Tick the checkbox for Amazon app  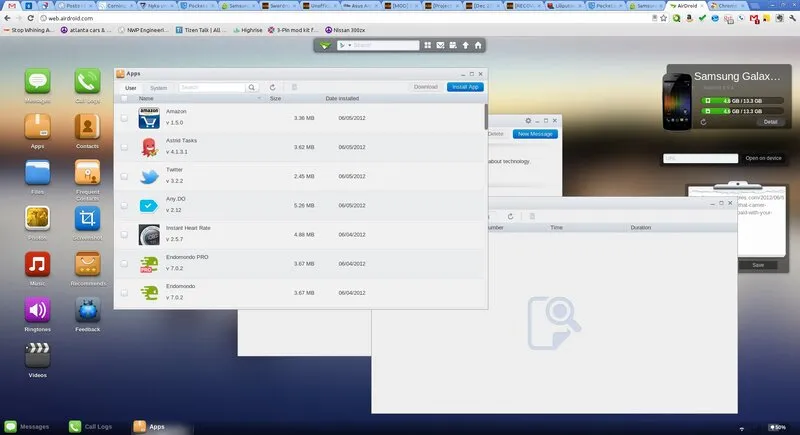(x=124, y=118)
